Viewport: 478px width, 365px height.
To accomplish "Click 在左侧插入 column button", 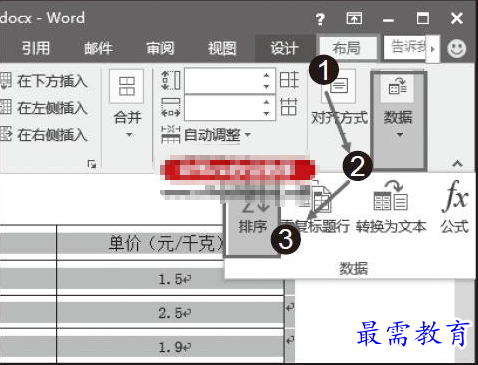I will click(44, 108).
